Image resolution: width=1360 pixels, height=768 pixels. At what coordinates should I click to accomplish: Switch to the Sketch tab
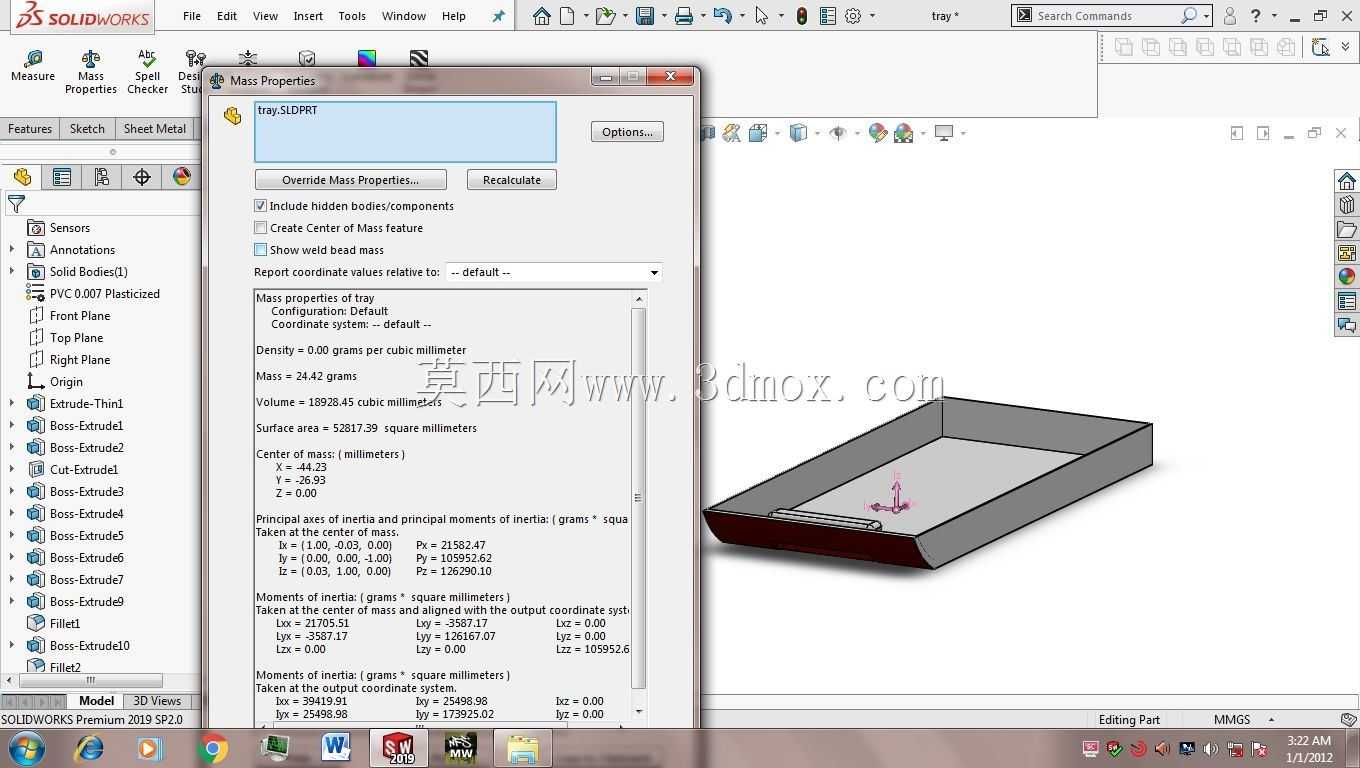[87, 129]
